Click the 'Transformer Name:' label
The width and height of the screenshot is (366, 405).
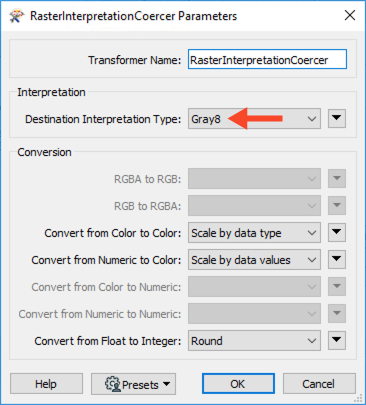[134, 60]
